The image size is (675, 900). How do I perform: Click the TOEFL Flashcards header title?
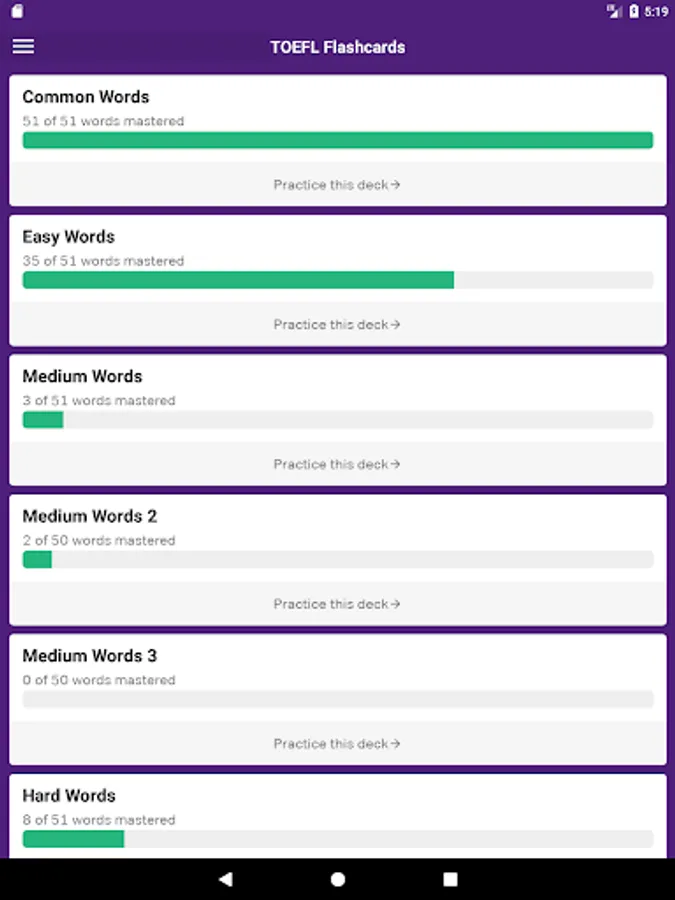point(337,47)
